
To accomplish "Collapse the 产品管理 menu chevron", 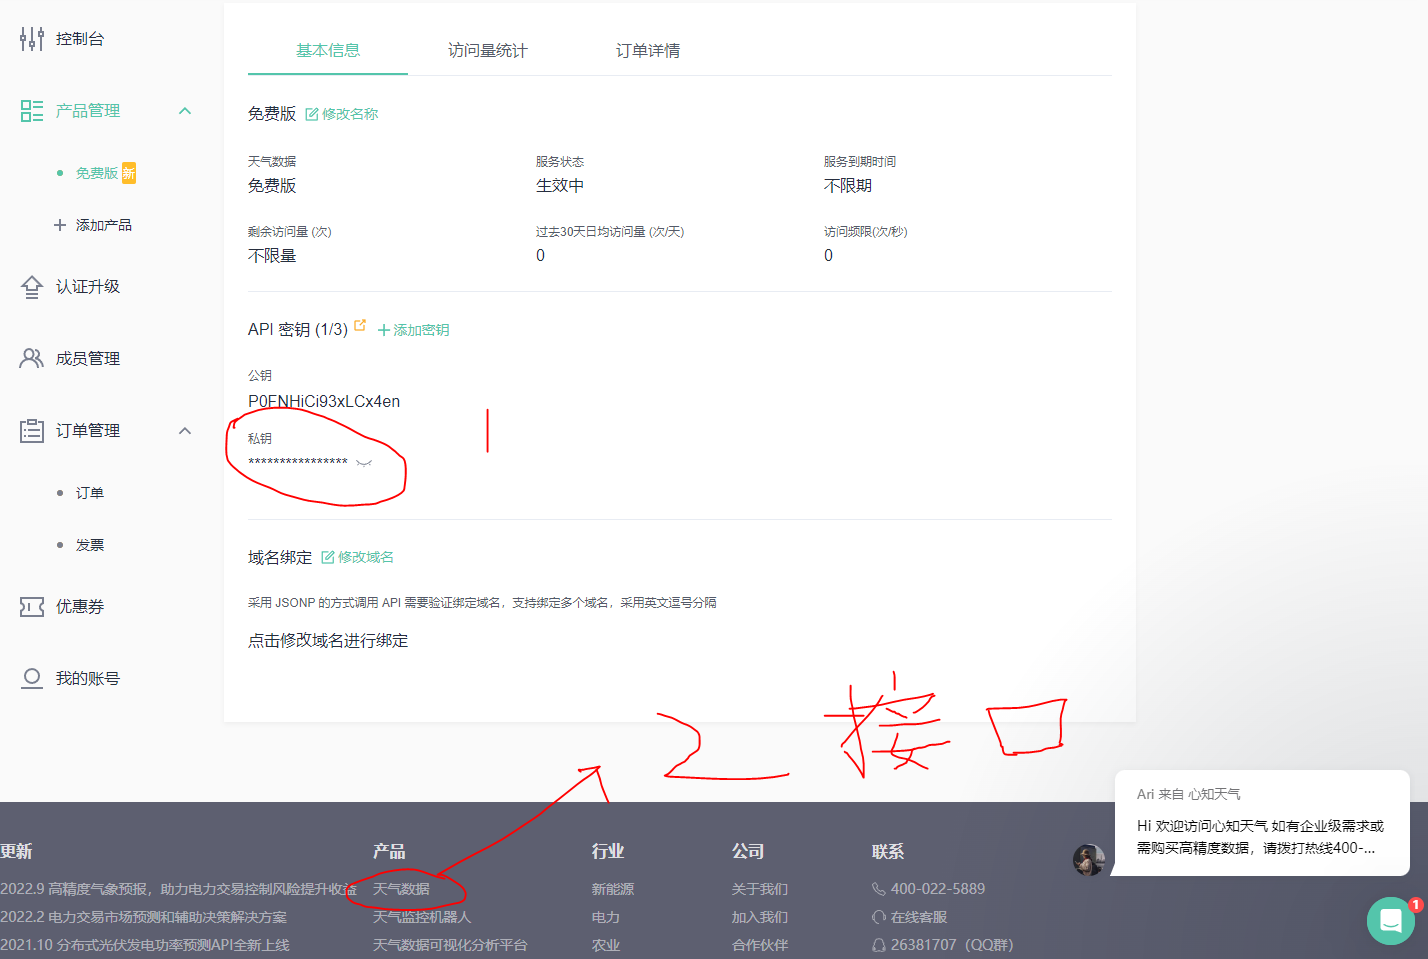I will coord(185,111).
